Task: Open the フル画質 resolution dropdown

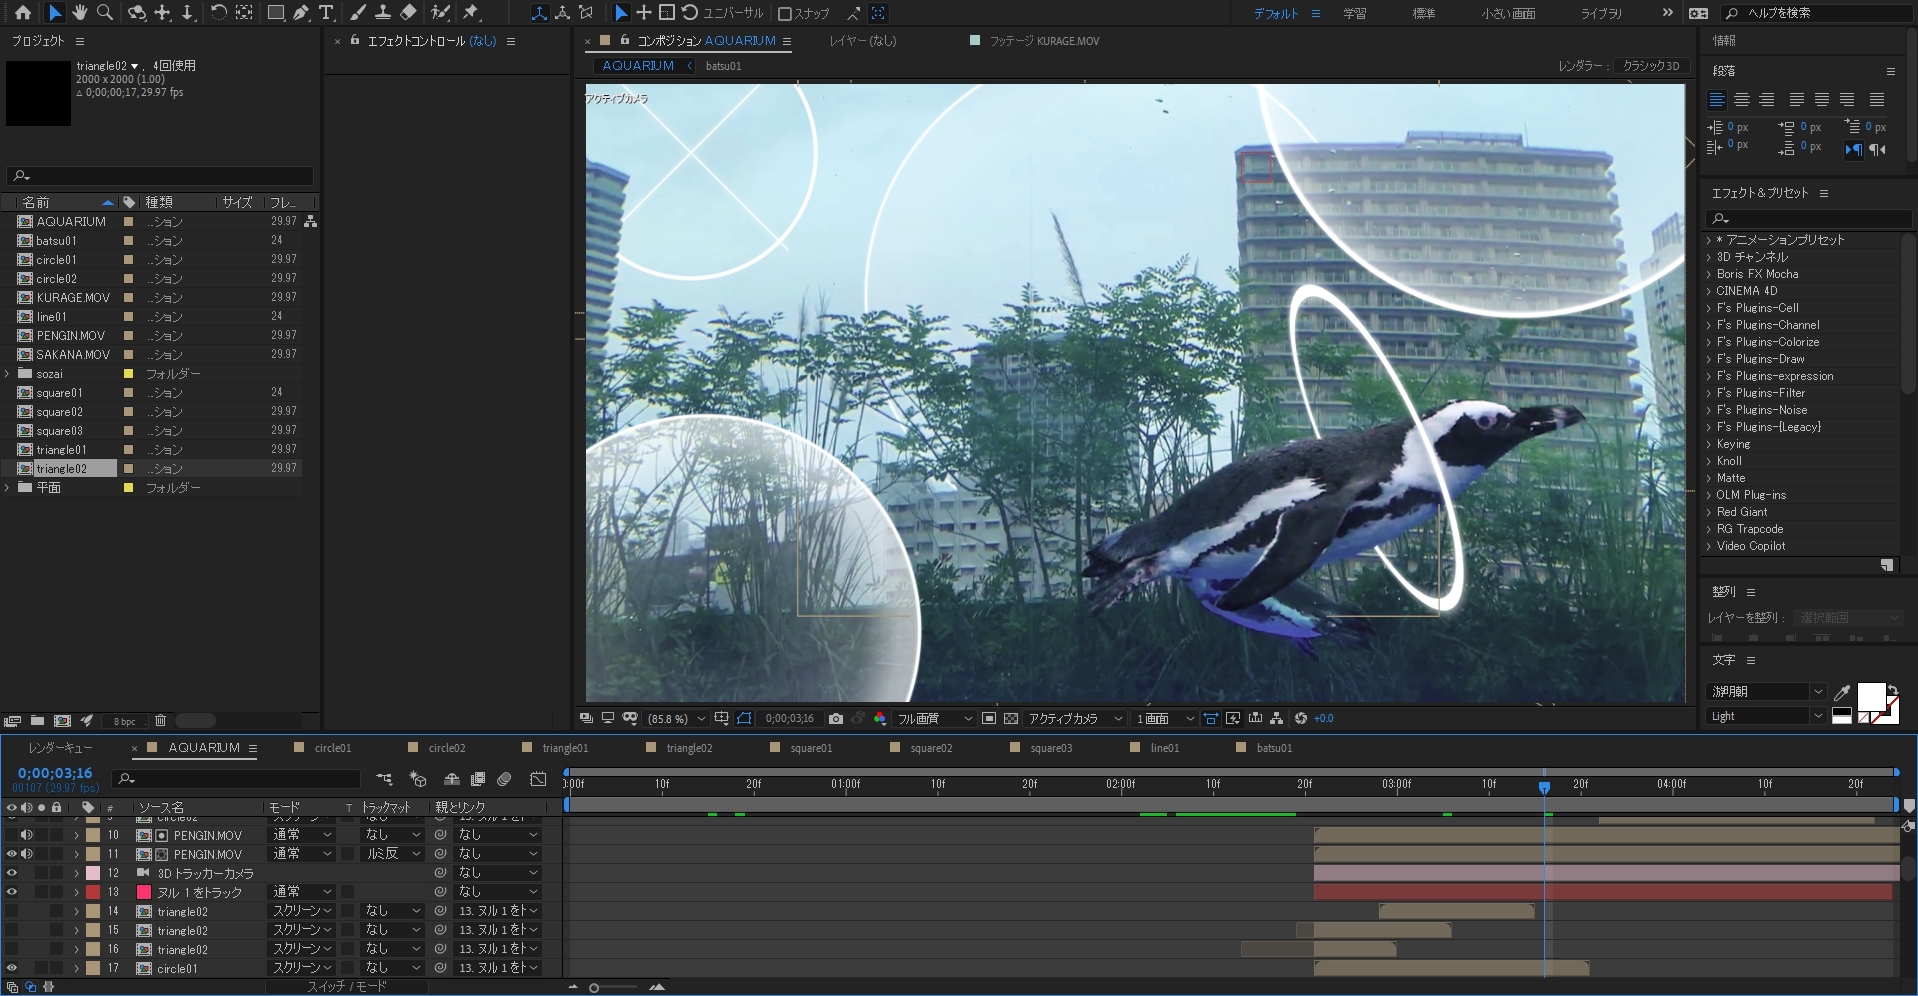Action: [x=934, y=718]
